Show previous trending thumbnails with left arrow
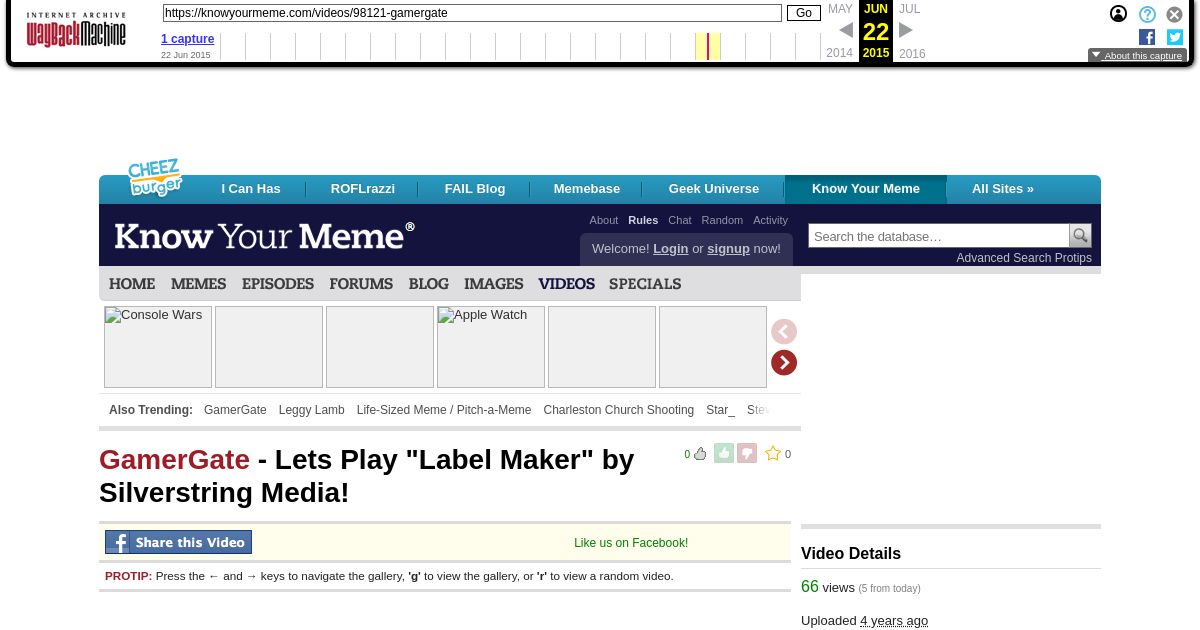Screen dimensions: 1200x630 (x=784, y=332)
